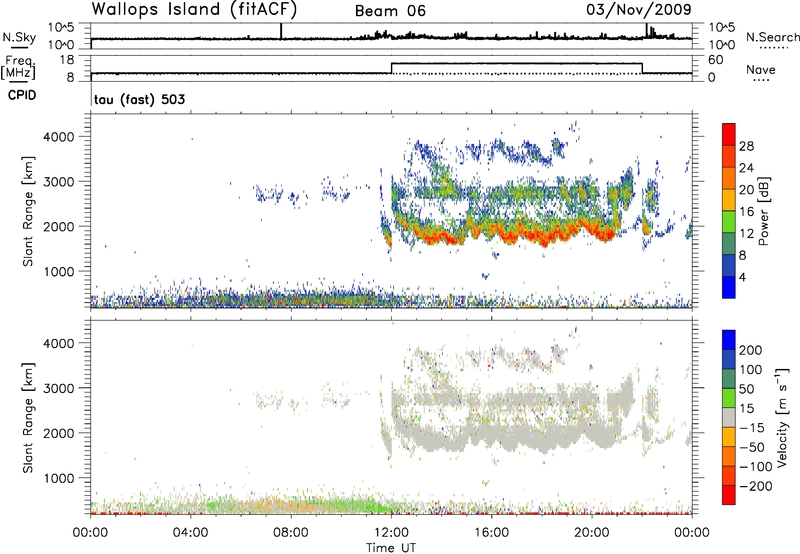The width and height of the screenshot is (800, 554).
Task: Click the tall sky-noise spike near 07:30
Action: pos(281,31)
